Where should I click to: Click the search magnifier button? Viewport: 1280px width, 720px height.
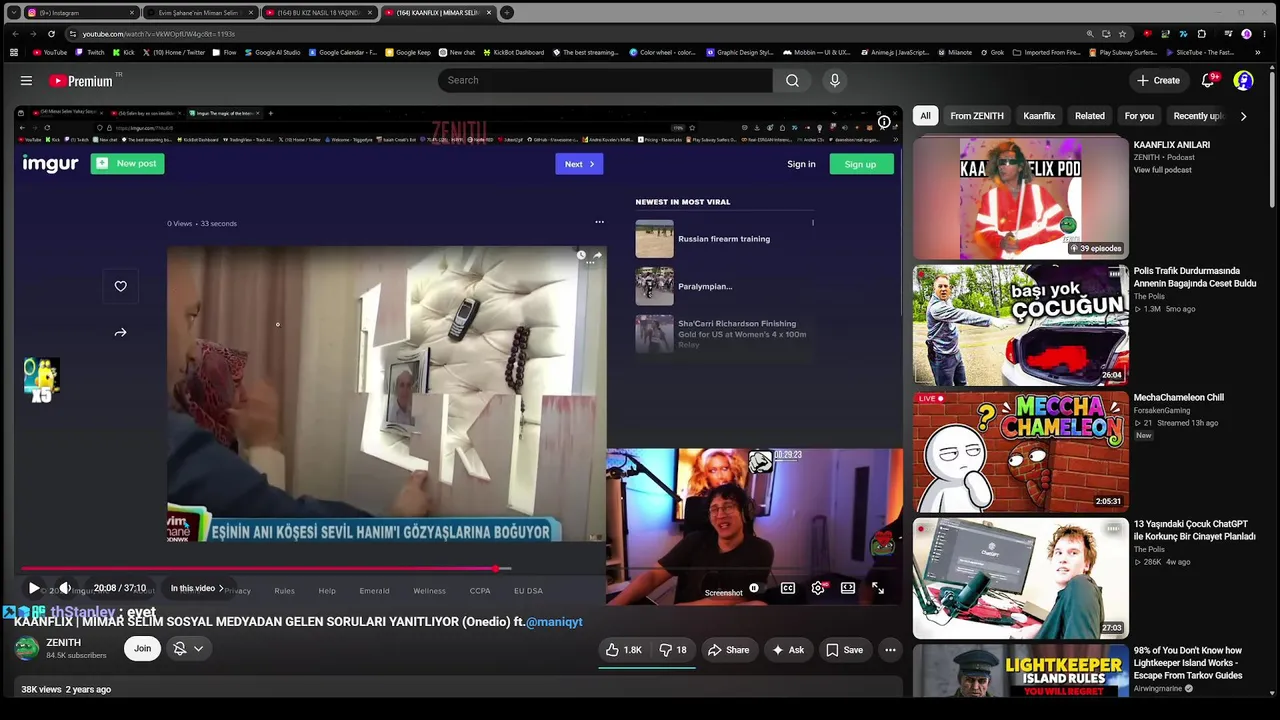coord(792,80)
